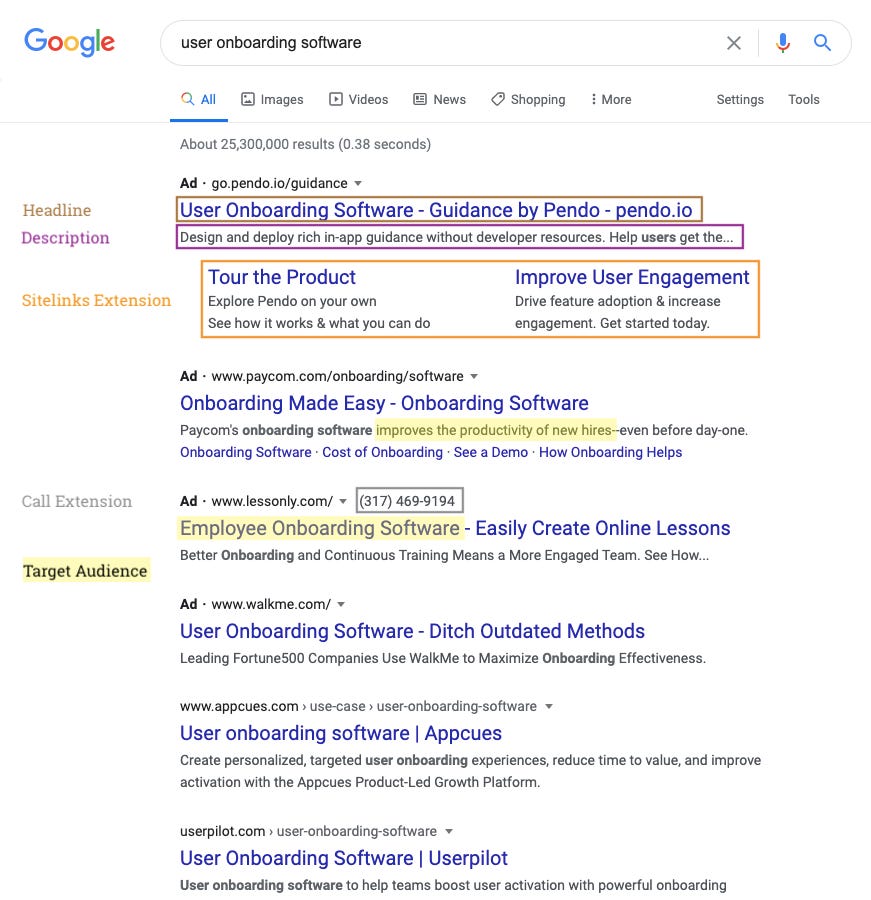
Task: Click the How Onboarding Helps link
Action: coord(610,452)
